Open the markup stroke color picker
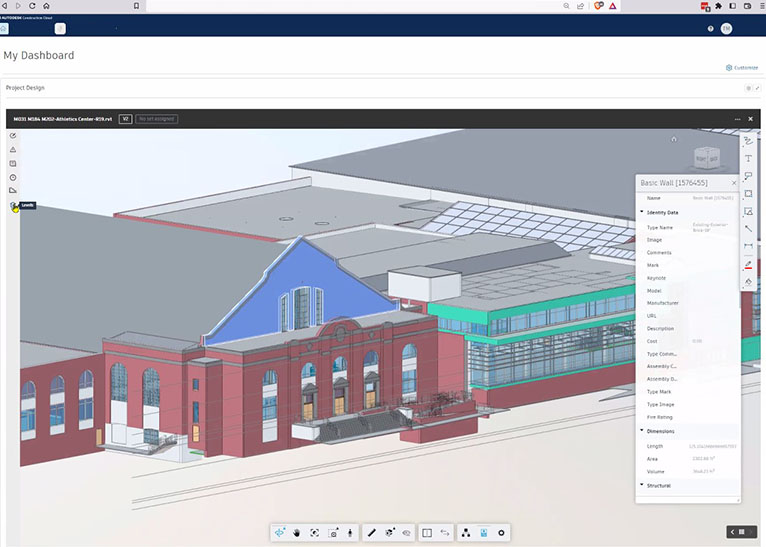The image size is (766, 547). pos(748,264)
